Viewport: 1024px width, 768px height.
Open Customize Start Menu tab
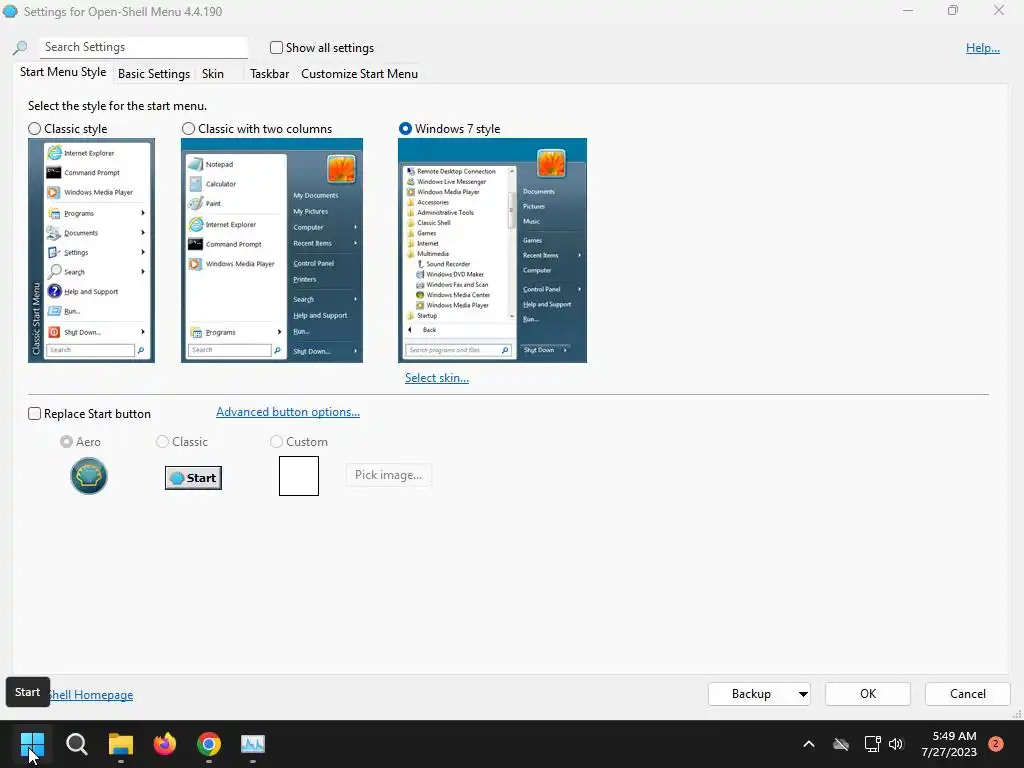(x=359, y=74)
